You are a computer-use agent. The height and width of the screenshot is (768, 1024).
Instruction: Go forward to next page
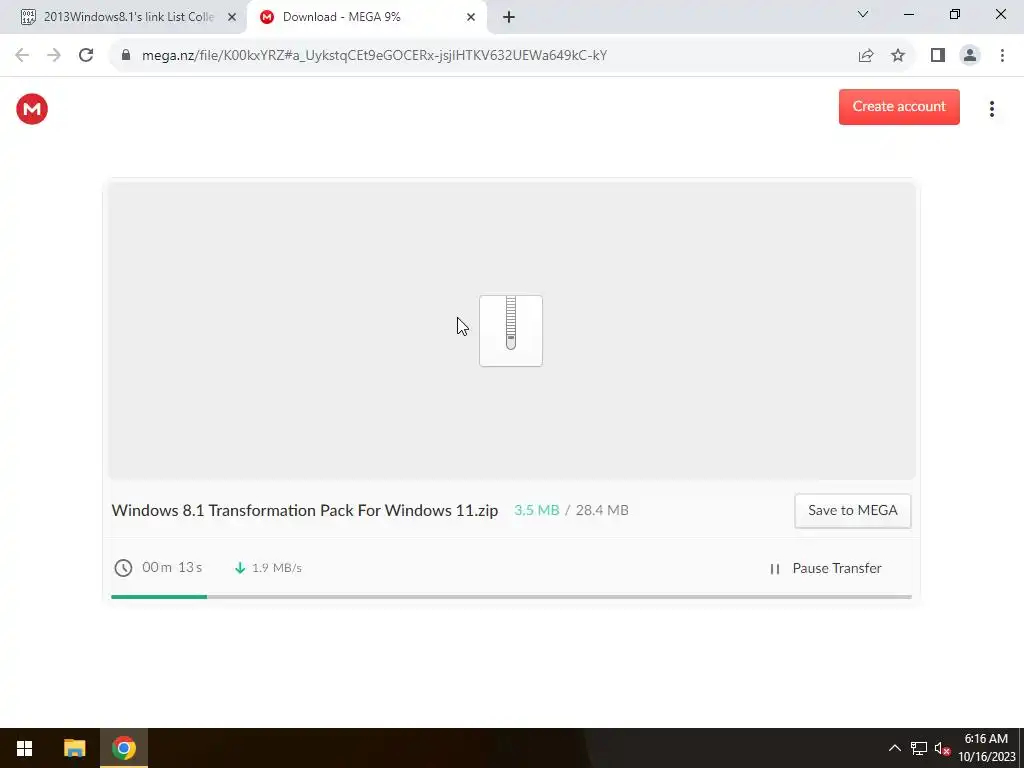54,56
